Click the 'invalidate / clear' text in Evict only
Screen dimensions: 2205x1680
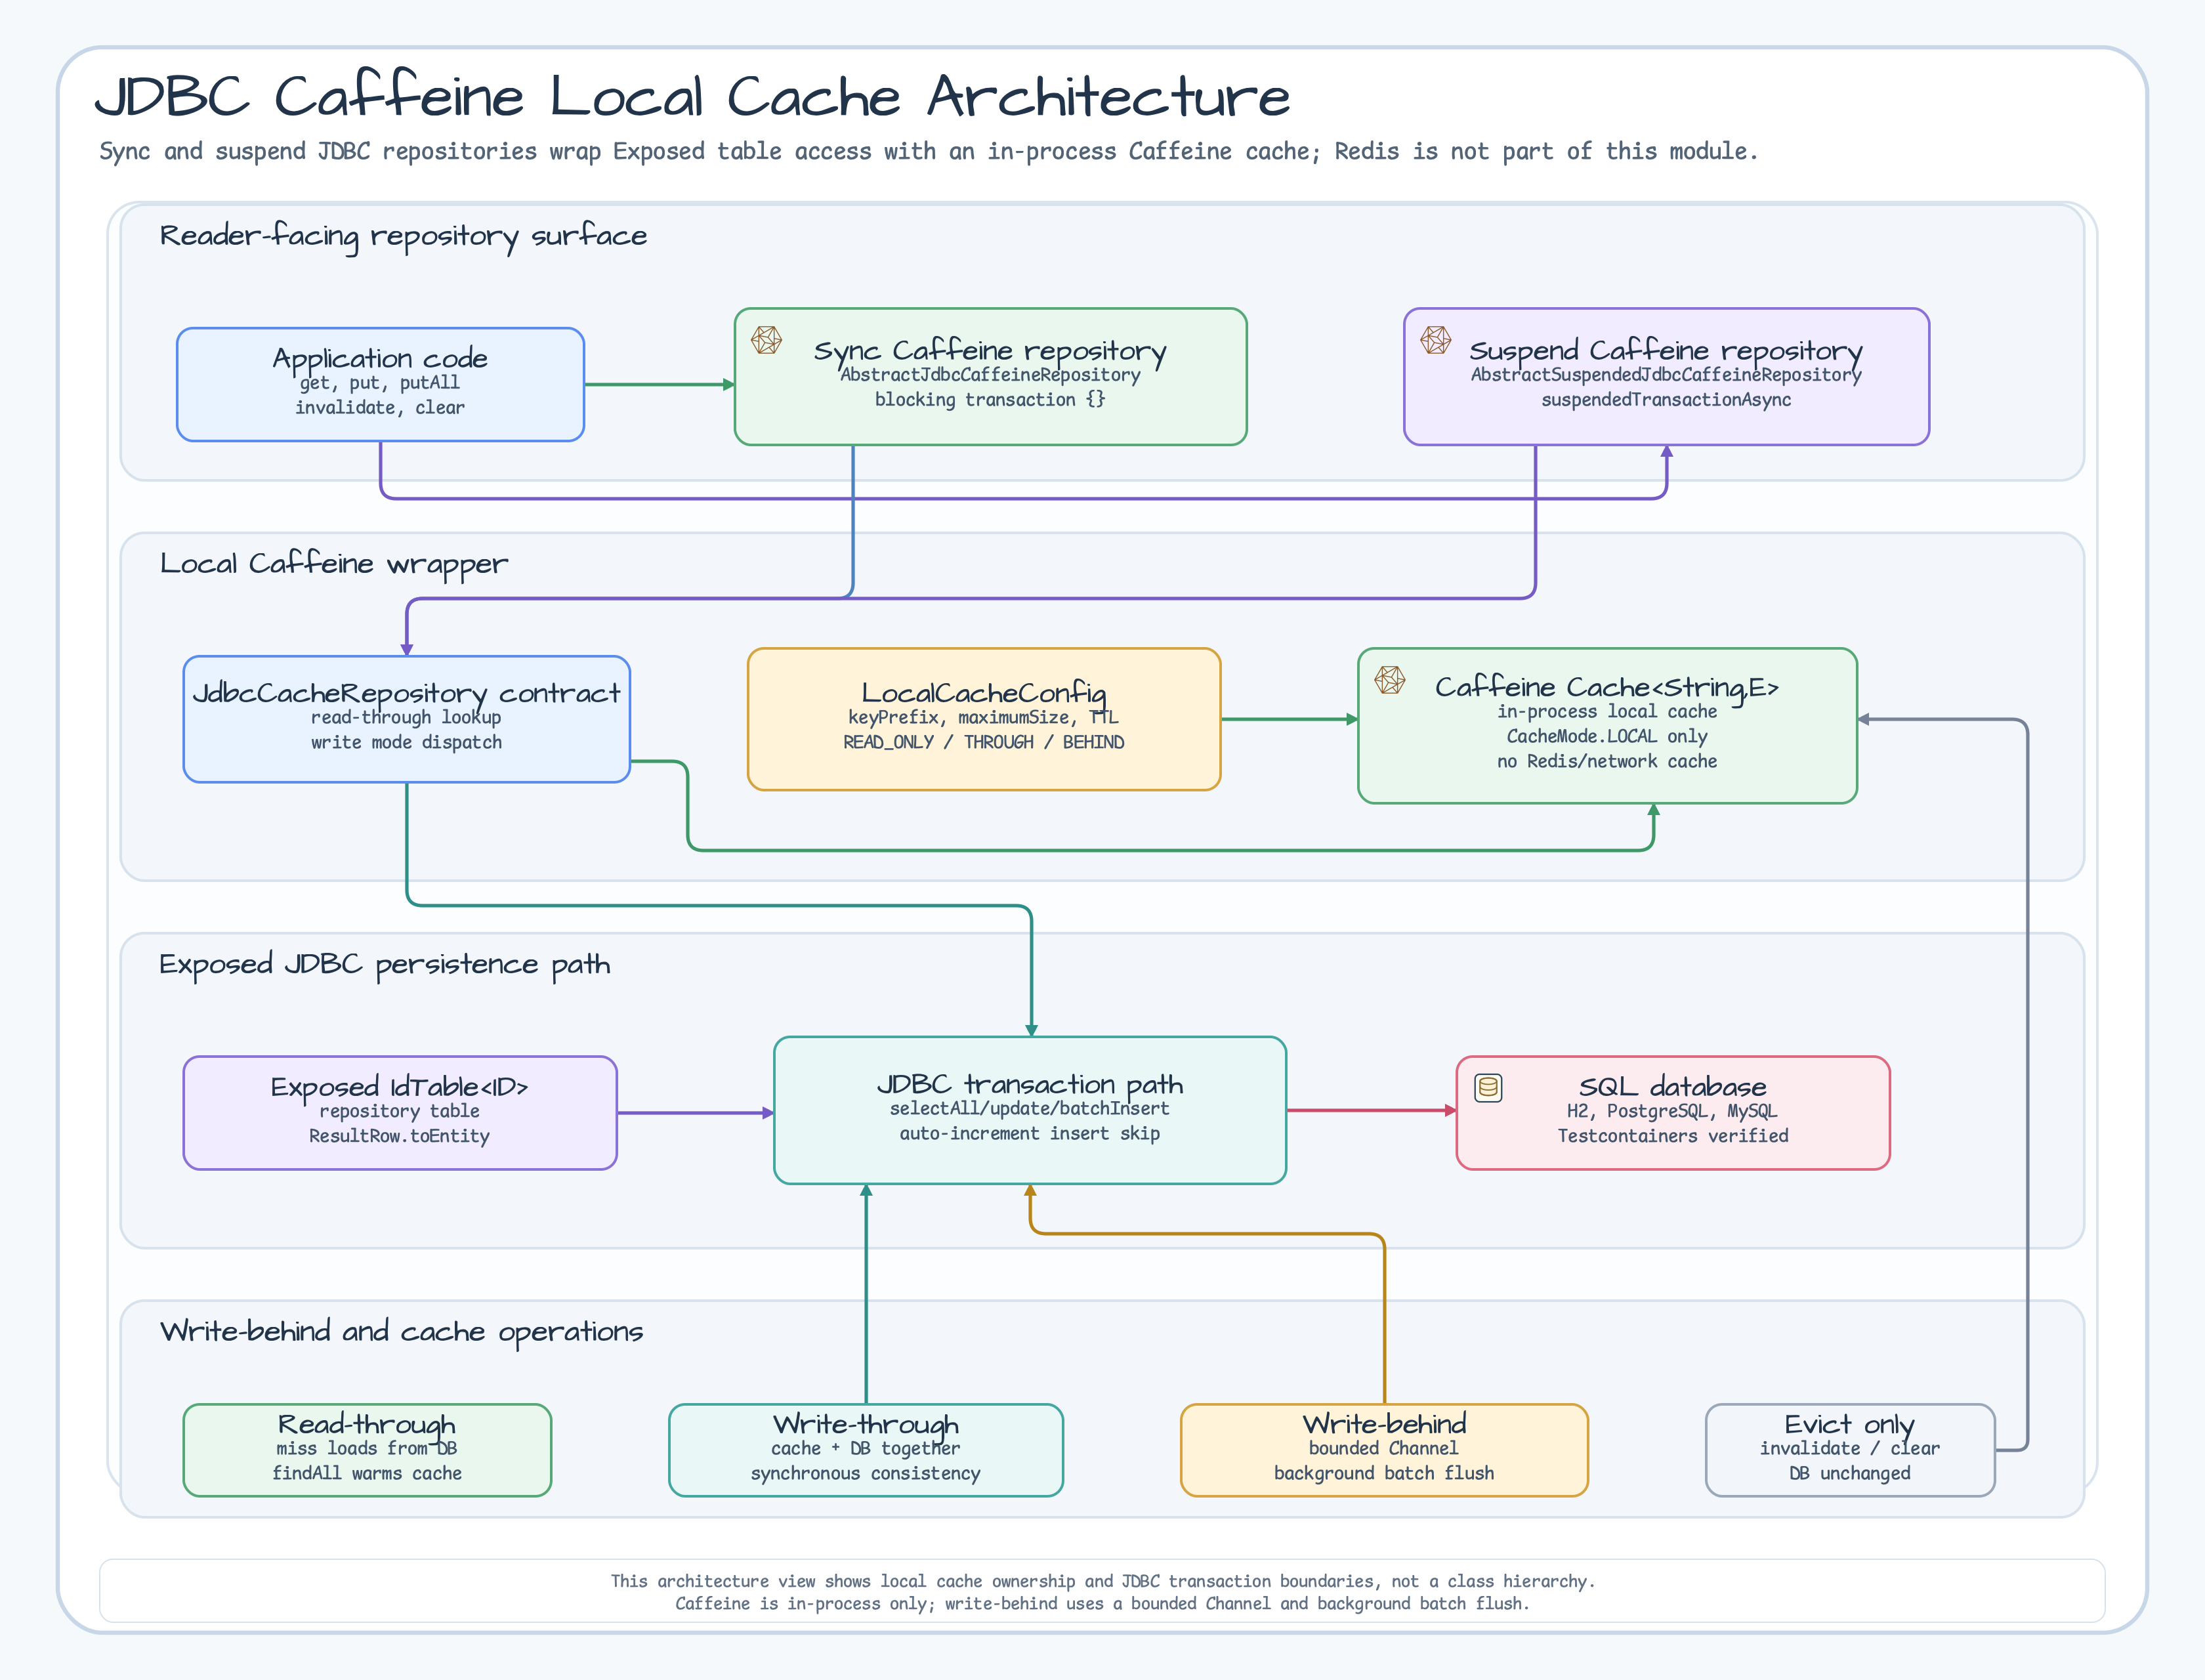pos(1850,1449)
